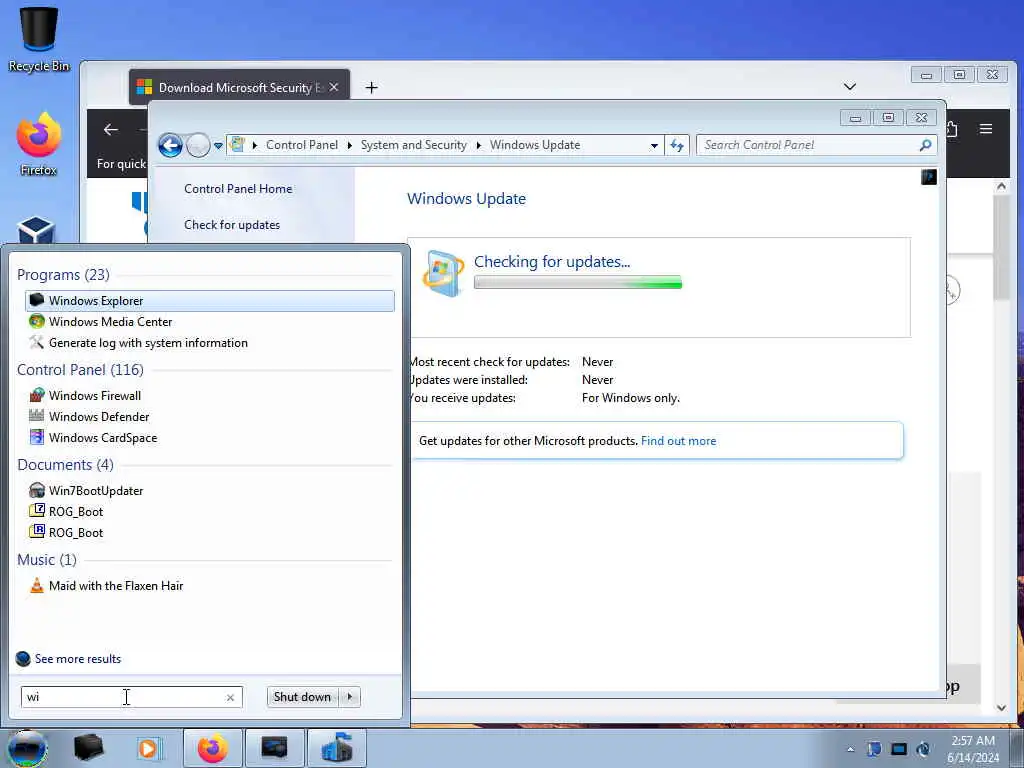Click the taskbar clock

(x=973, y=749)
